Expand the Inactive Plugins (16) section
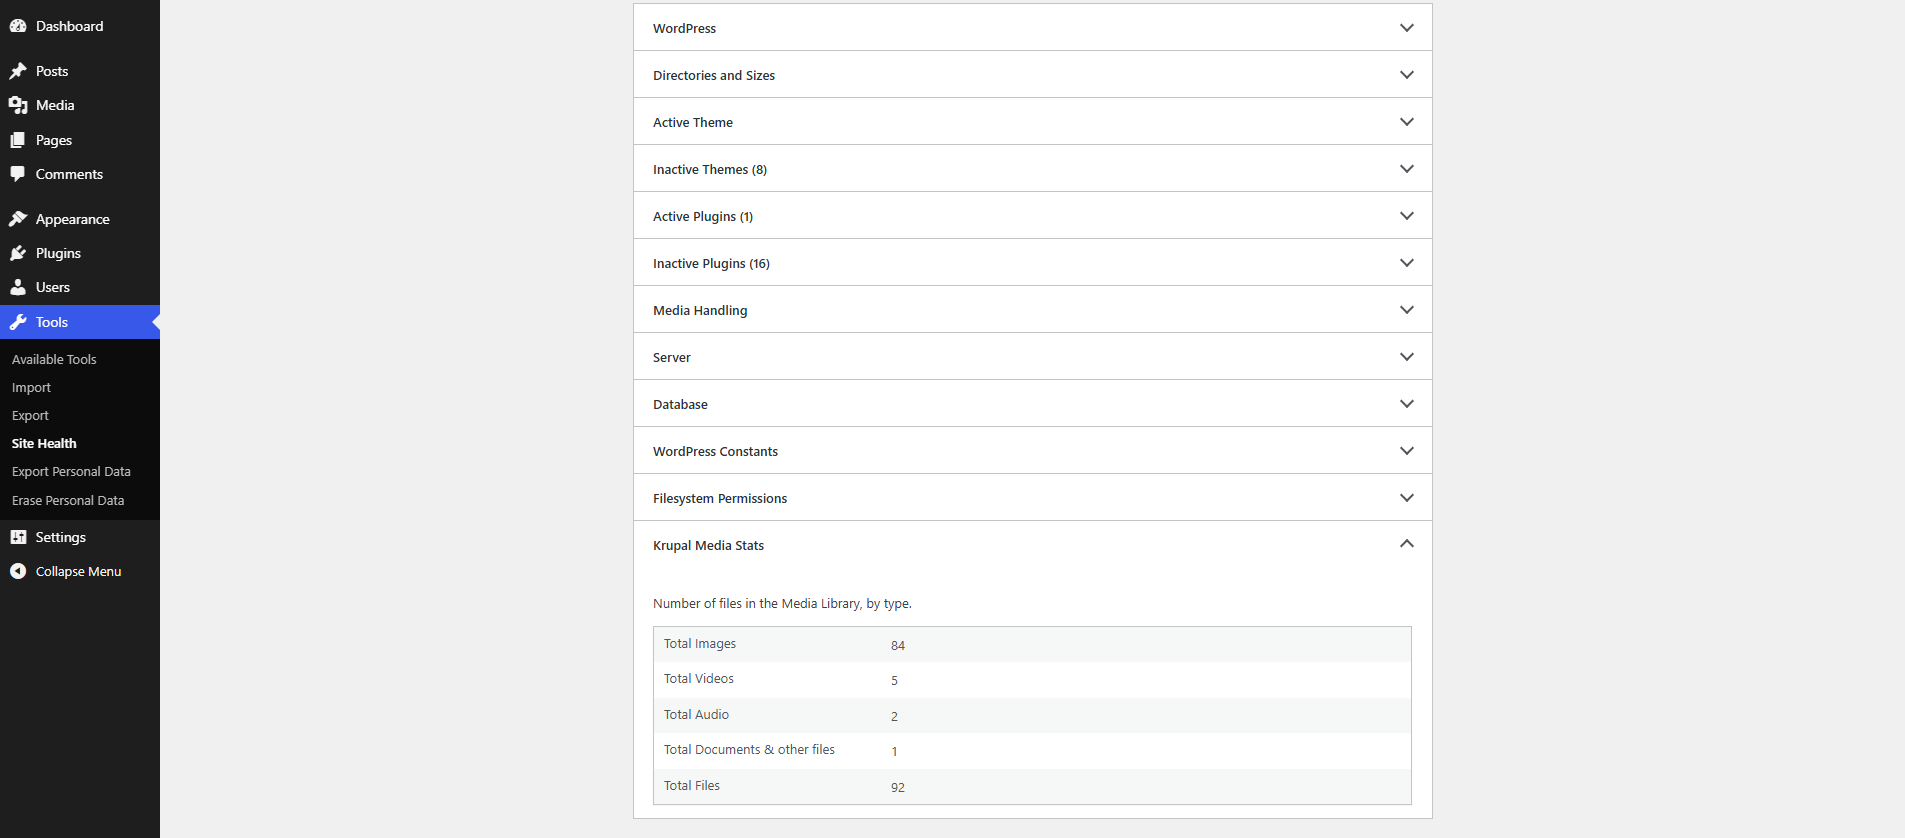 (x=1033, y=263)
